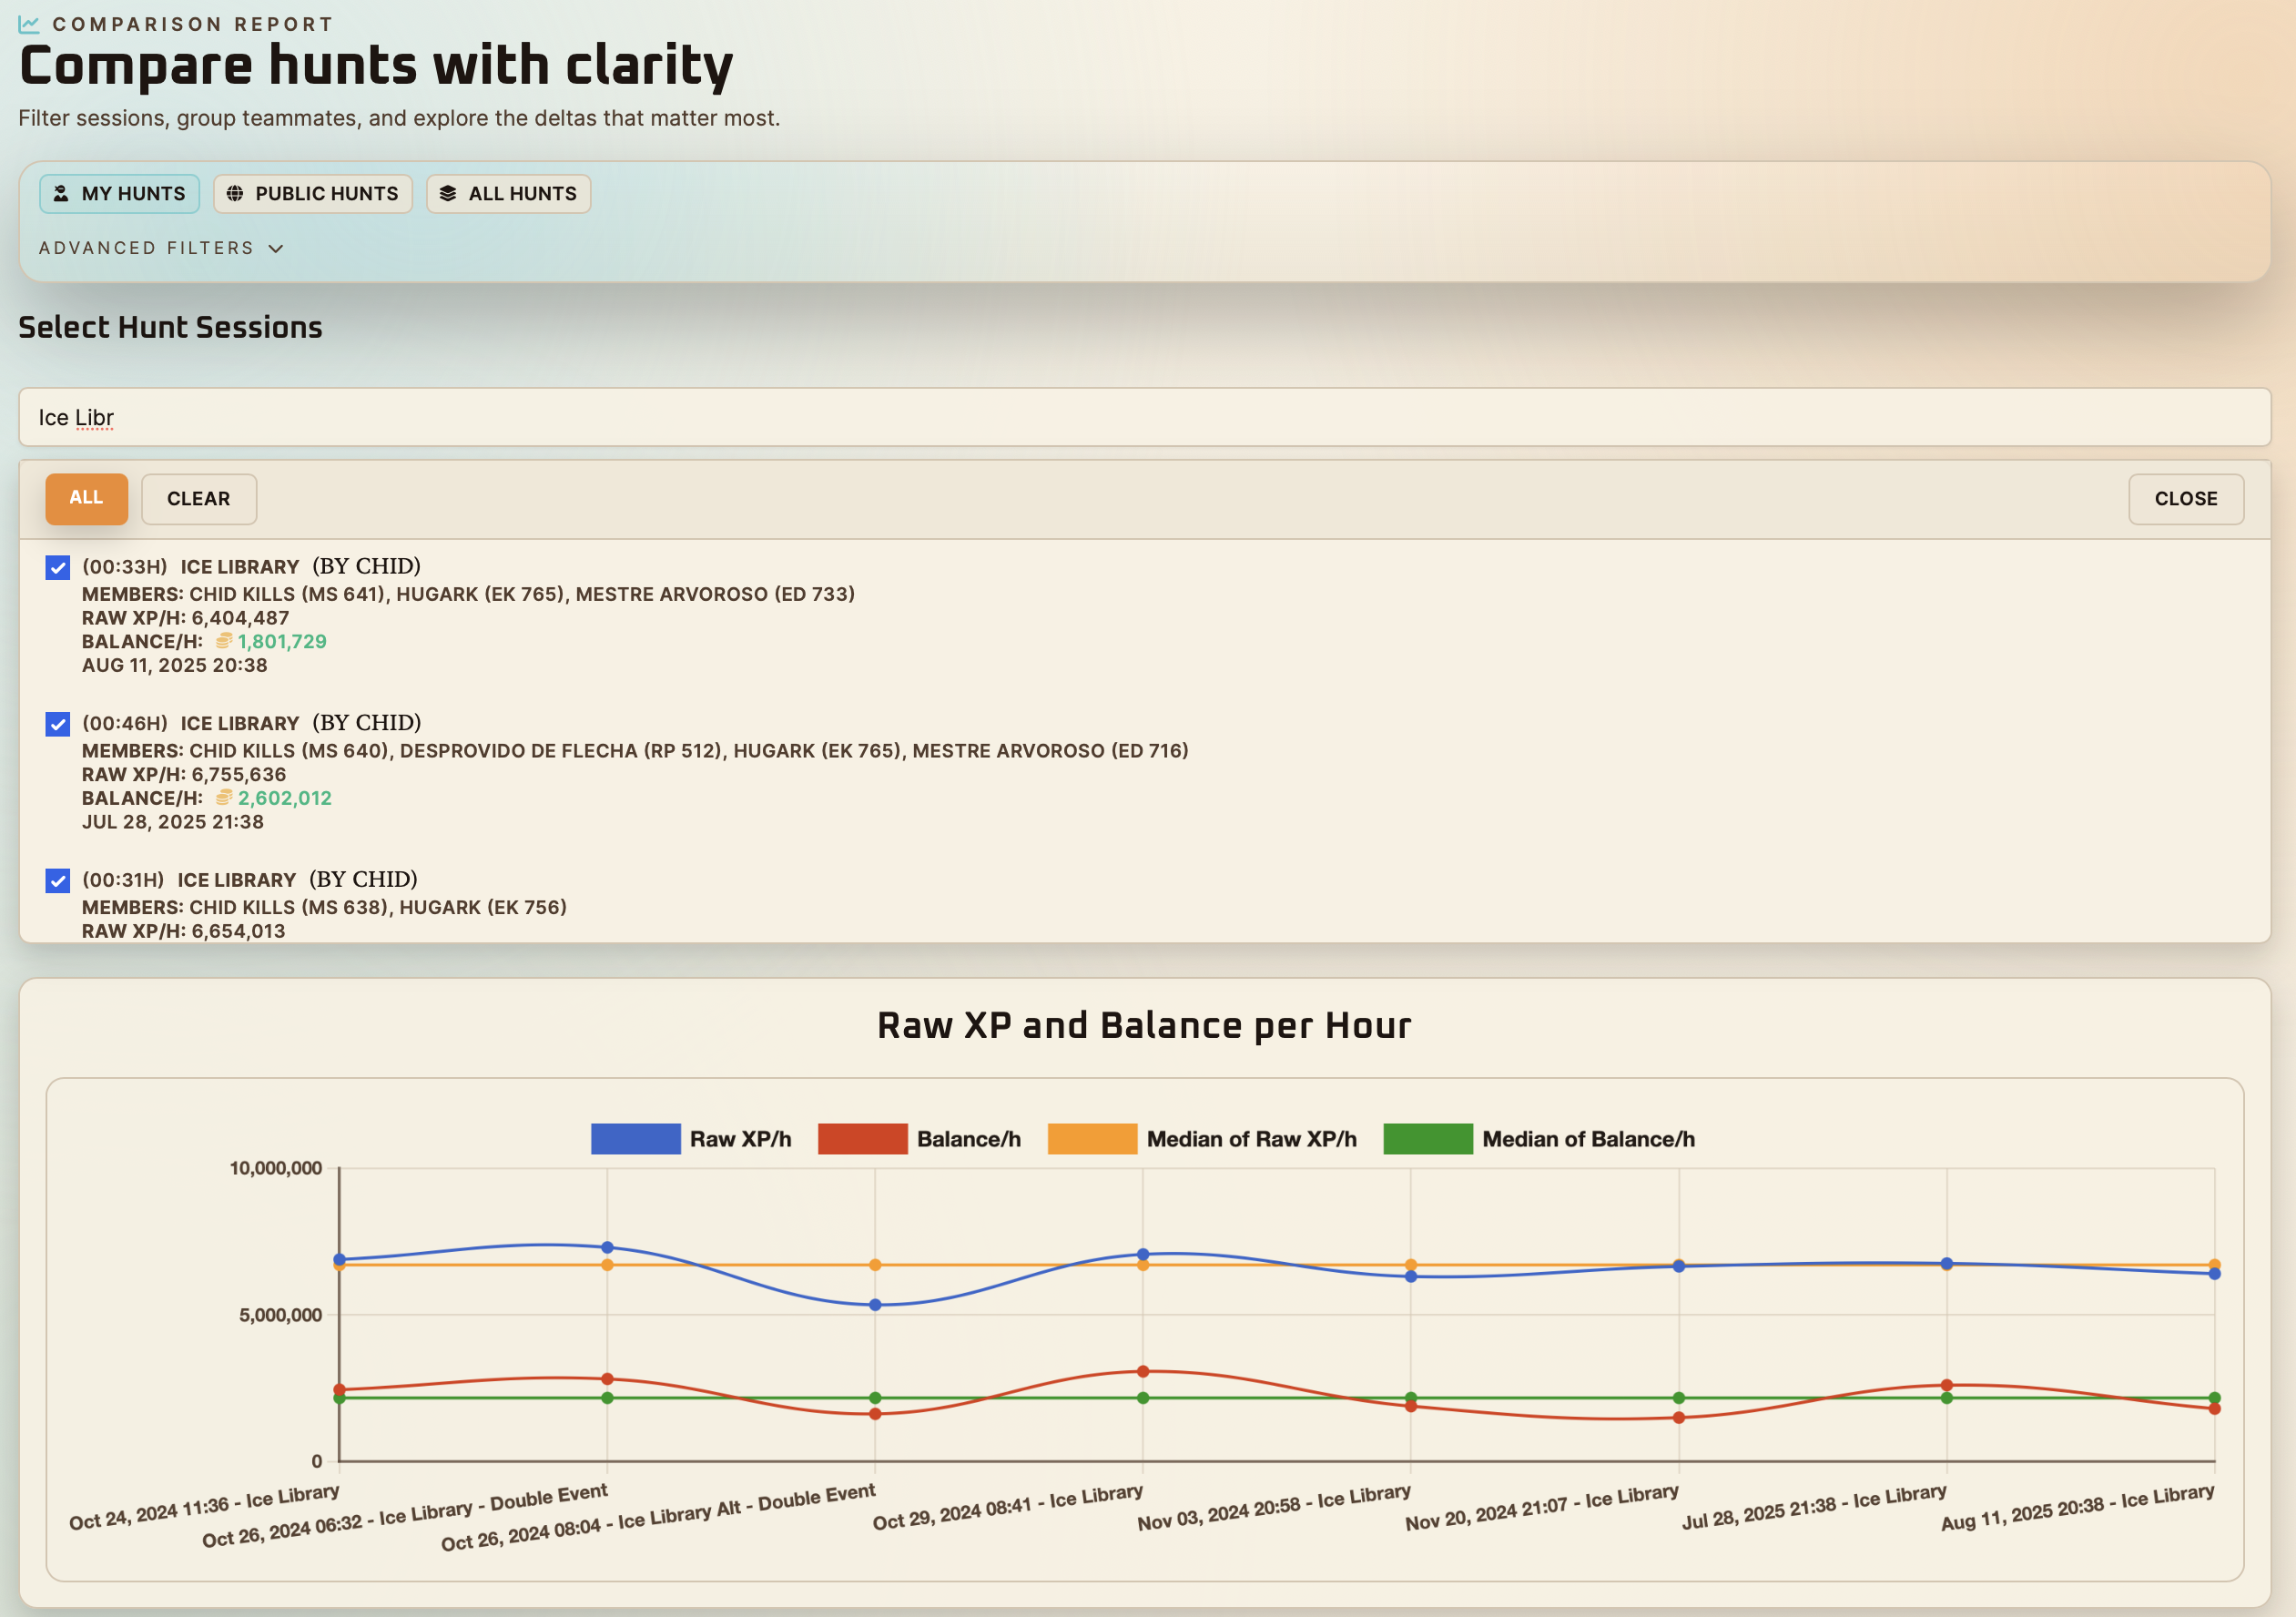This screenshot has width=2296, height=1617.
Task: Open the Advanced Filters section label
Action: [146, 249]
